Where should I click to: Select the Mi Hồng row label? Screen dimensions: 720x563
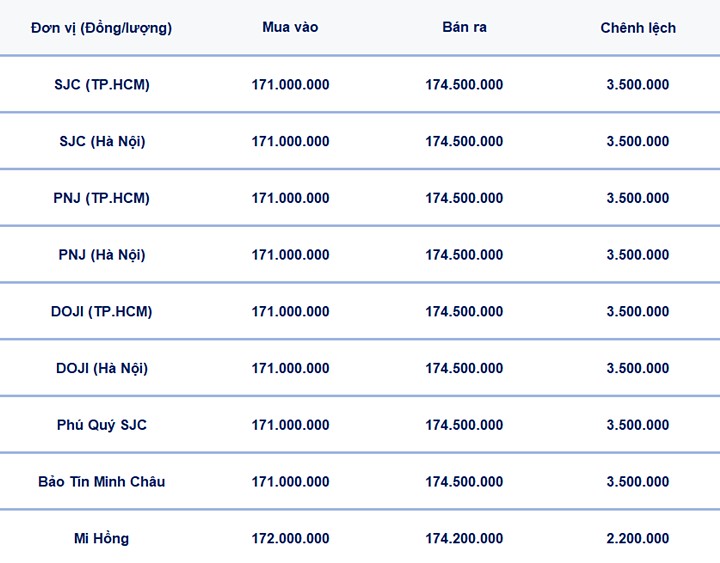[x=102, y=539]
